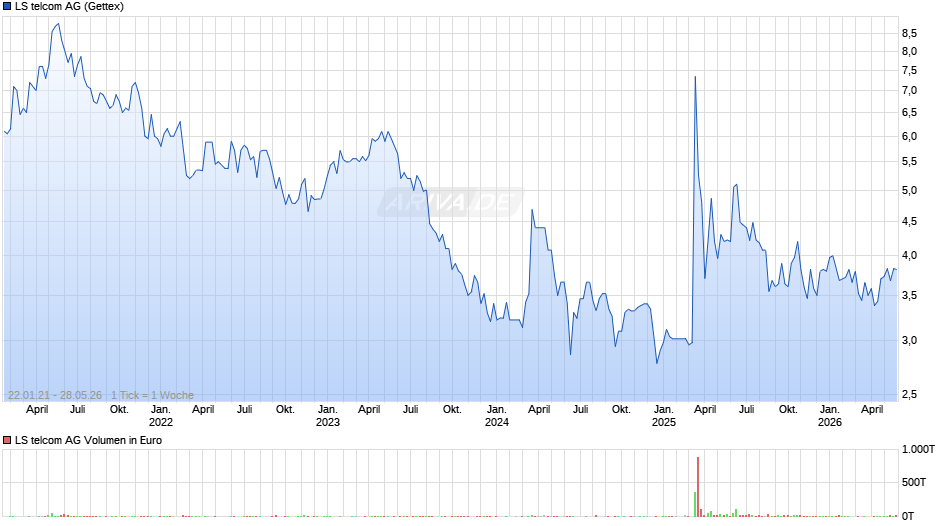Click the 6,5 price axis label
The width and height of the screenshot is (940, 526).
pos(909,113)
